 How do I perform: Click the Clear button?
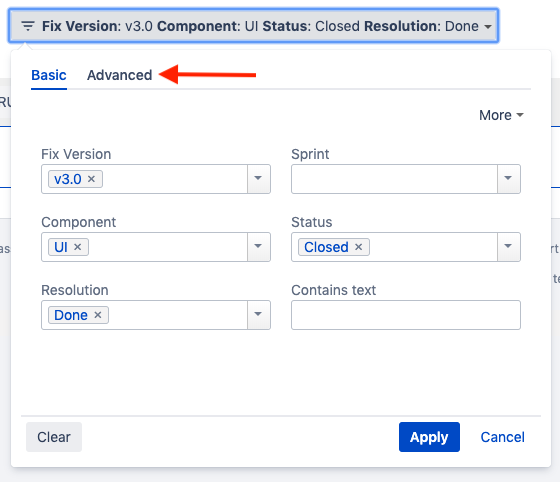[54, 437]
